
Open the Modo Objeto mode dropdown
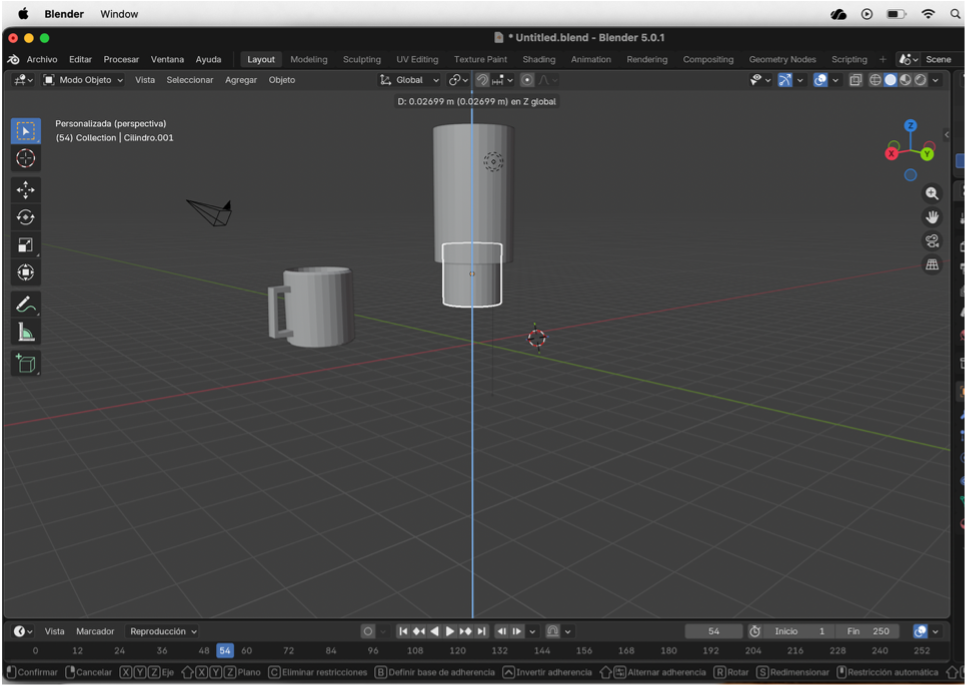tap(84, 80)
